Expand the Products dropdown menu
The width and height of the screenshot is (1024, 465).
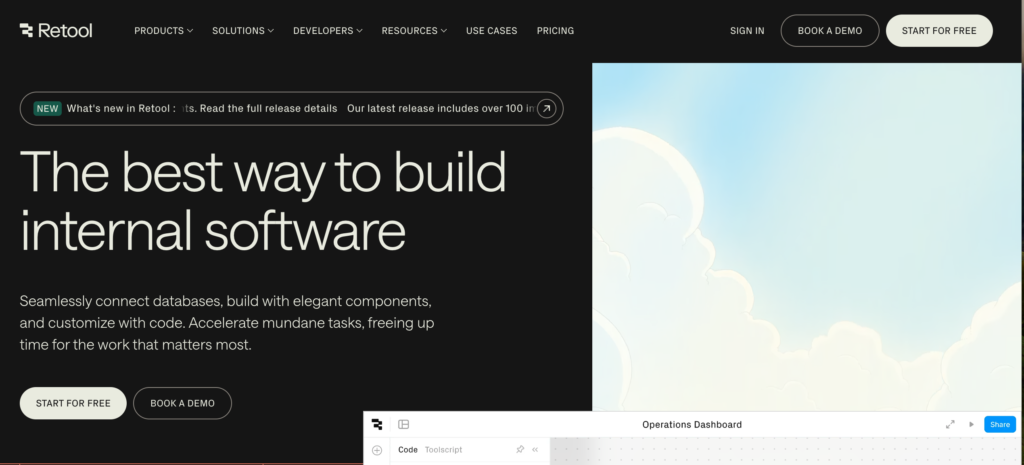[x=163, y=31]
